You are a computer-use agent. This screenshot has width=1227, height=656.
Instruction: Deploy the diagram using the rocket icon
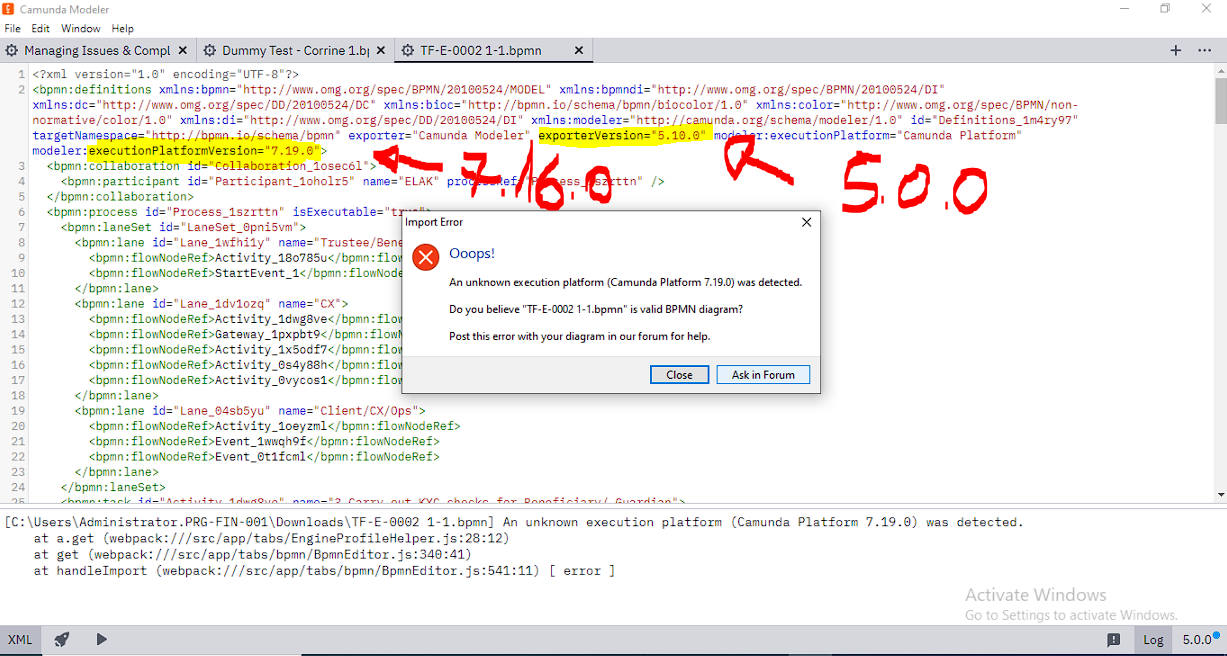60,639
